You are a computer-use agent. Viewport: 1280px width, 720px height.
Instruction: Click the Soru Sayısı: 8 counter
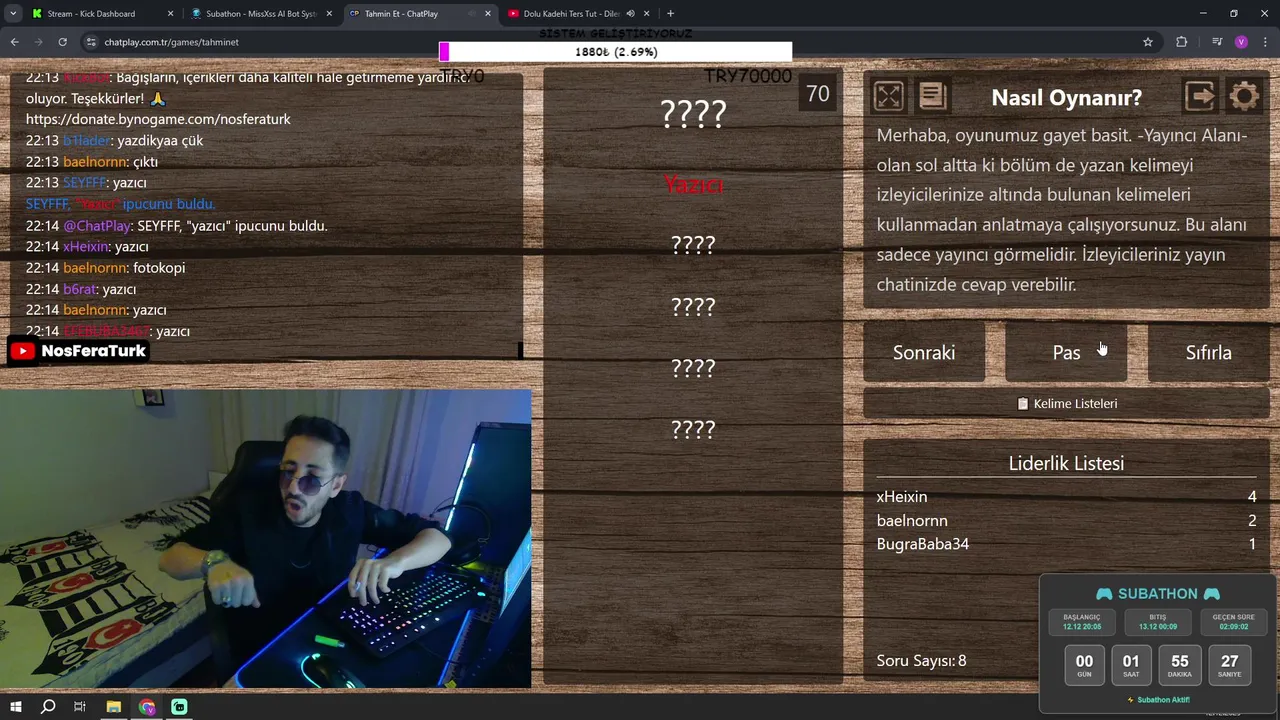coord(921,661)
